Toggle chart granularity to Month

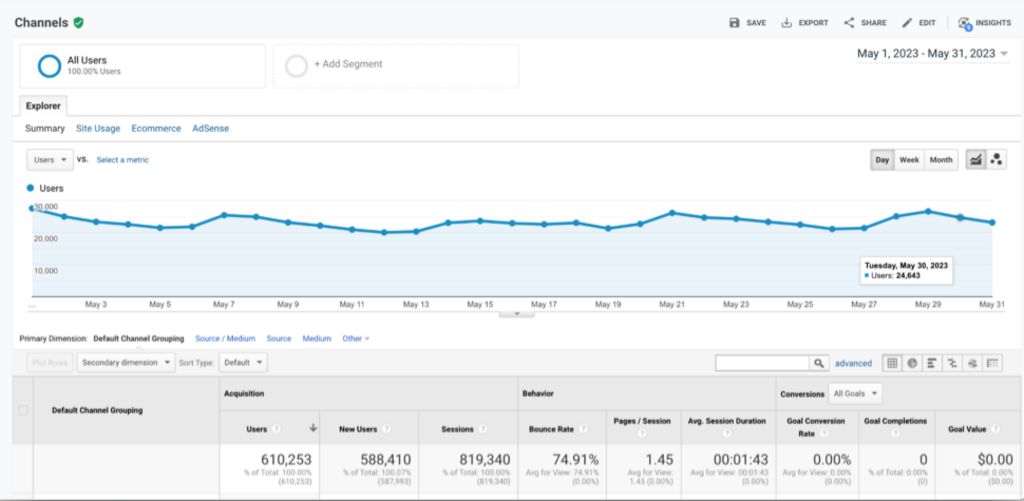941,160
